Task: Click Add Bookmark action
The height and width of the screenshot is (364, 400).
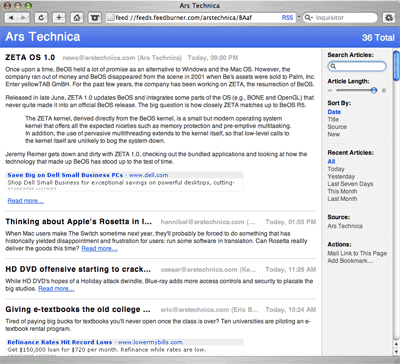Action: click(350, 261)
